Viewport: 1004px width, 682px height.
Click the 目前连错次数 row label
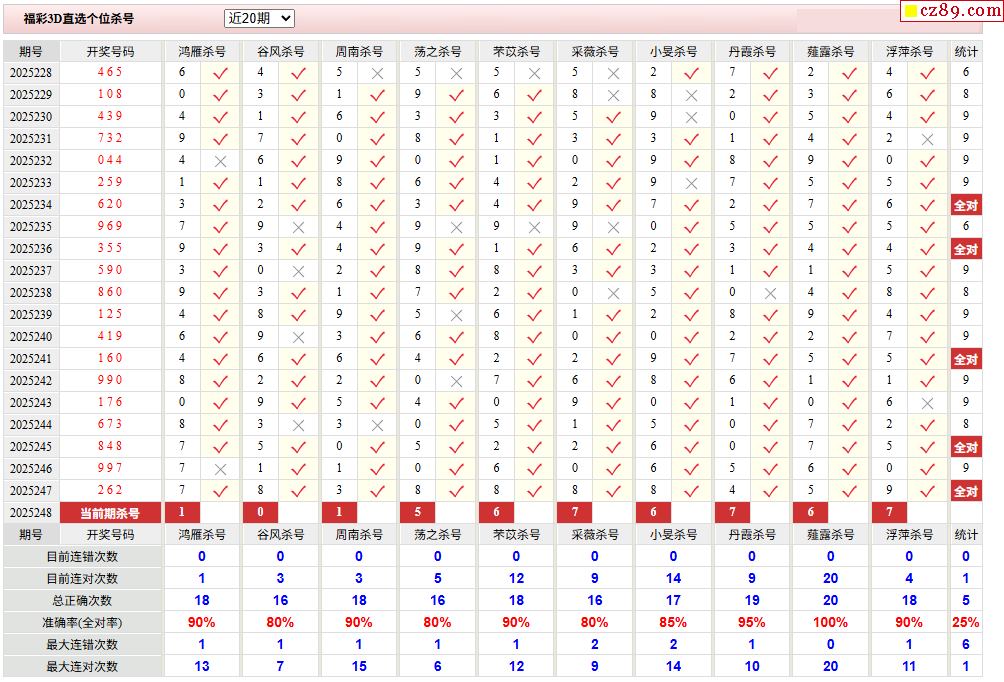click(x=82, y=556)
